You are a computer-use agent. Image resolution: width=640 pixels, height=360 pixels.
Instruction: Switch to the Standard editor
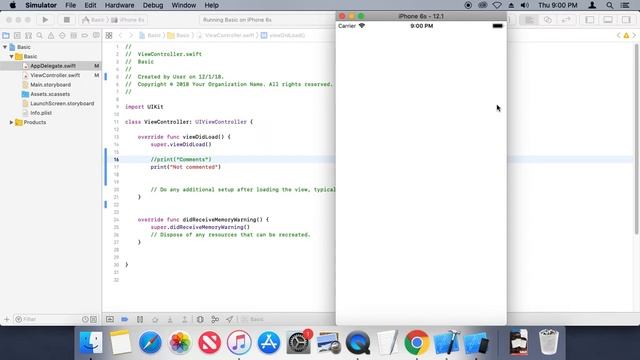coord(529,20)
